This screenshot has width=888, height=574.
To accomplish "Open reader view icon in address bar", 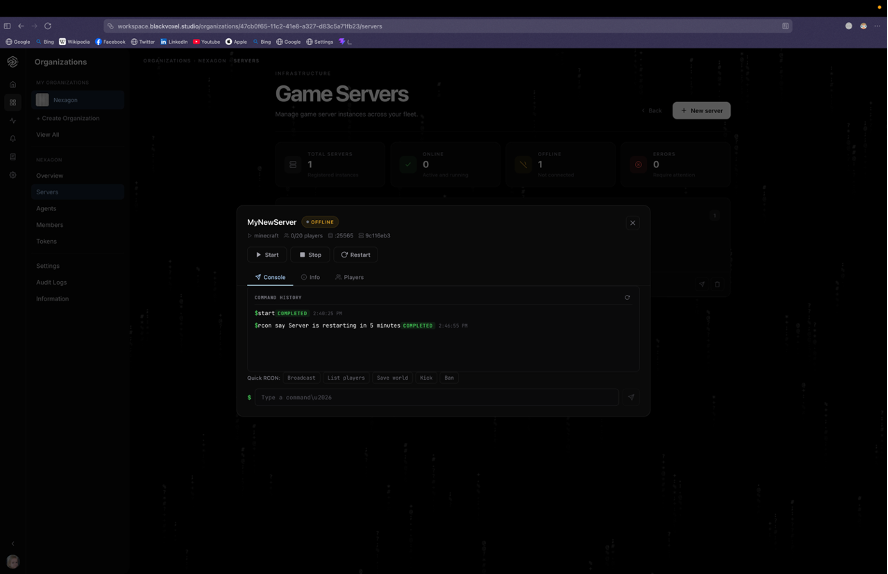I will coord(785,26).
